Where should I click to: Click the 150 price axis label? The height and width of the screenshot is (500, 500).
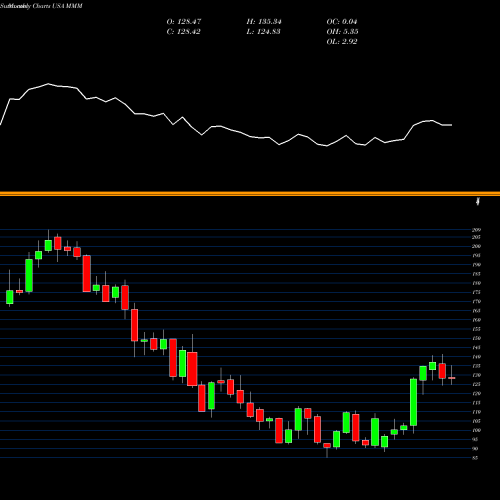click(476, 338)
